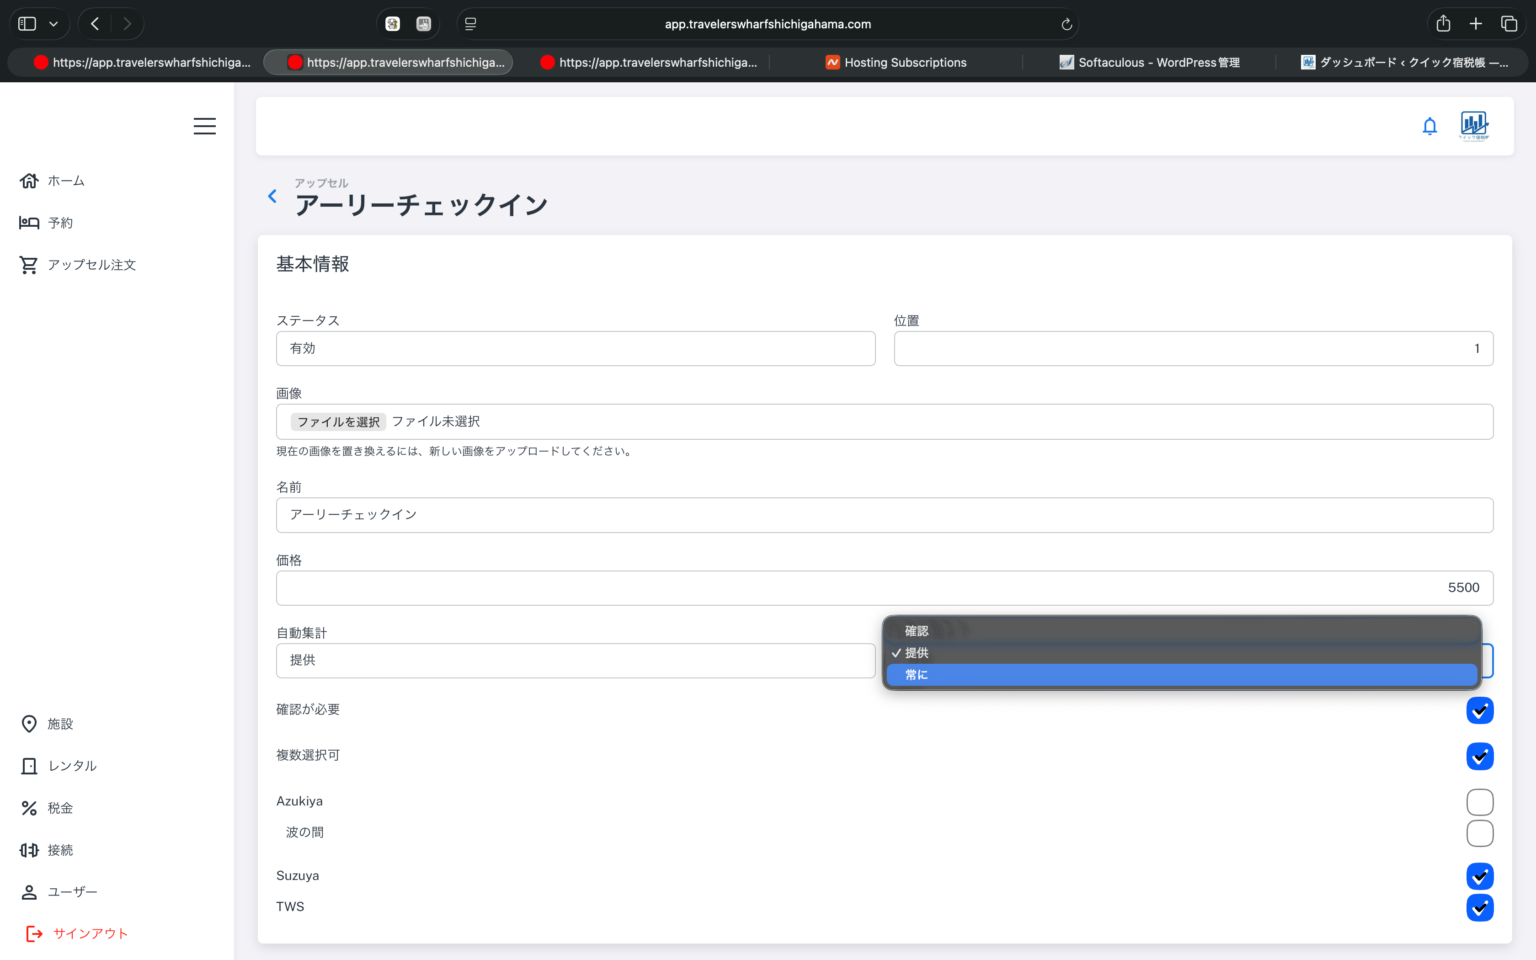Enable the Azukiya checkbox
The height and width of the screenshot is (960, 1536).
[x=1479, y=802]
